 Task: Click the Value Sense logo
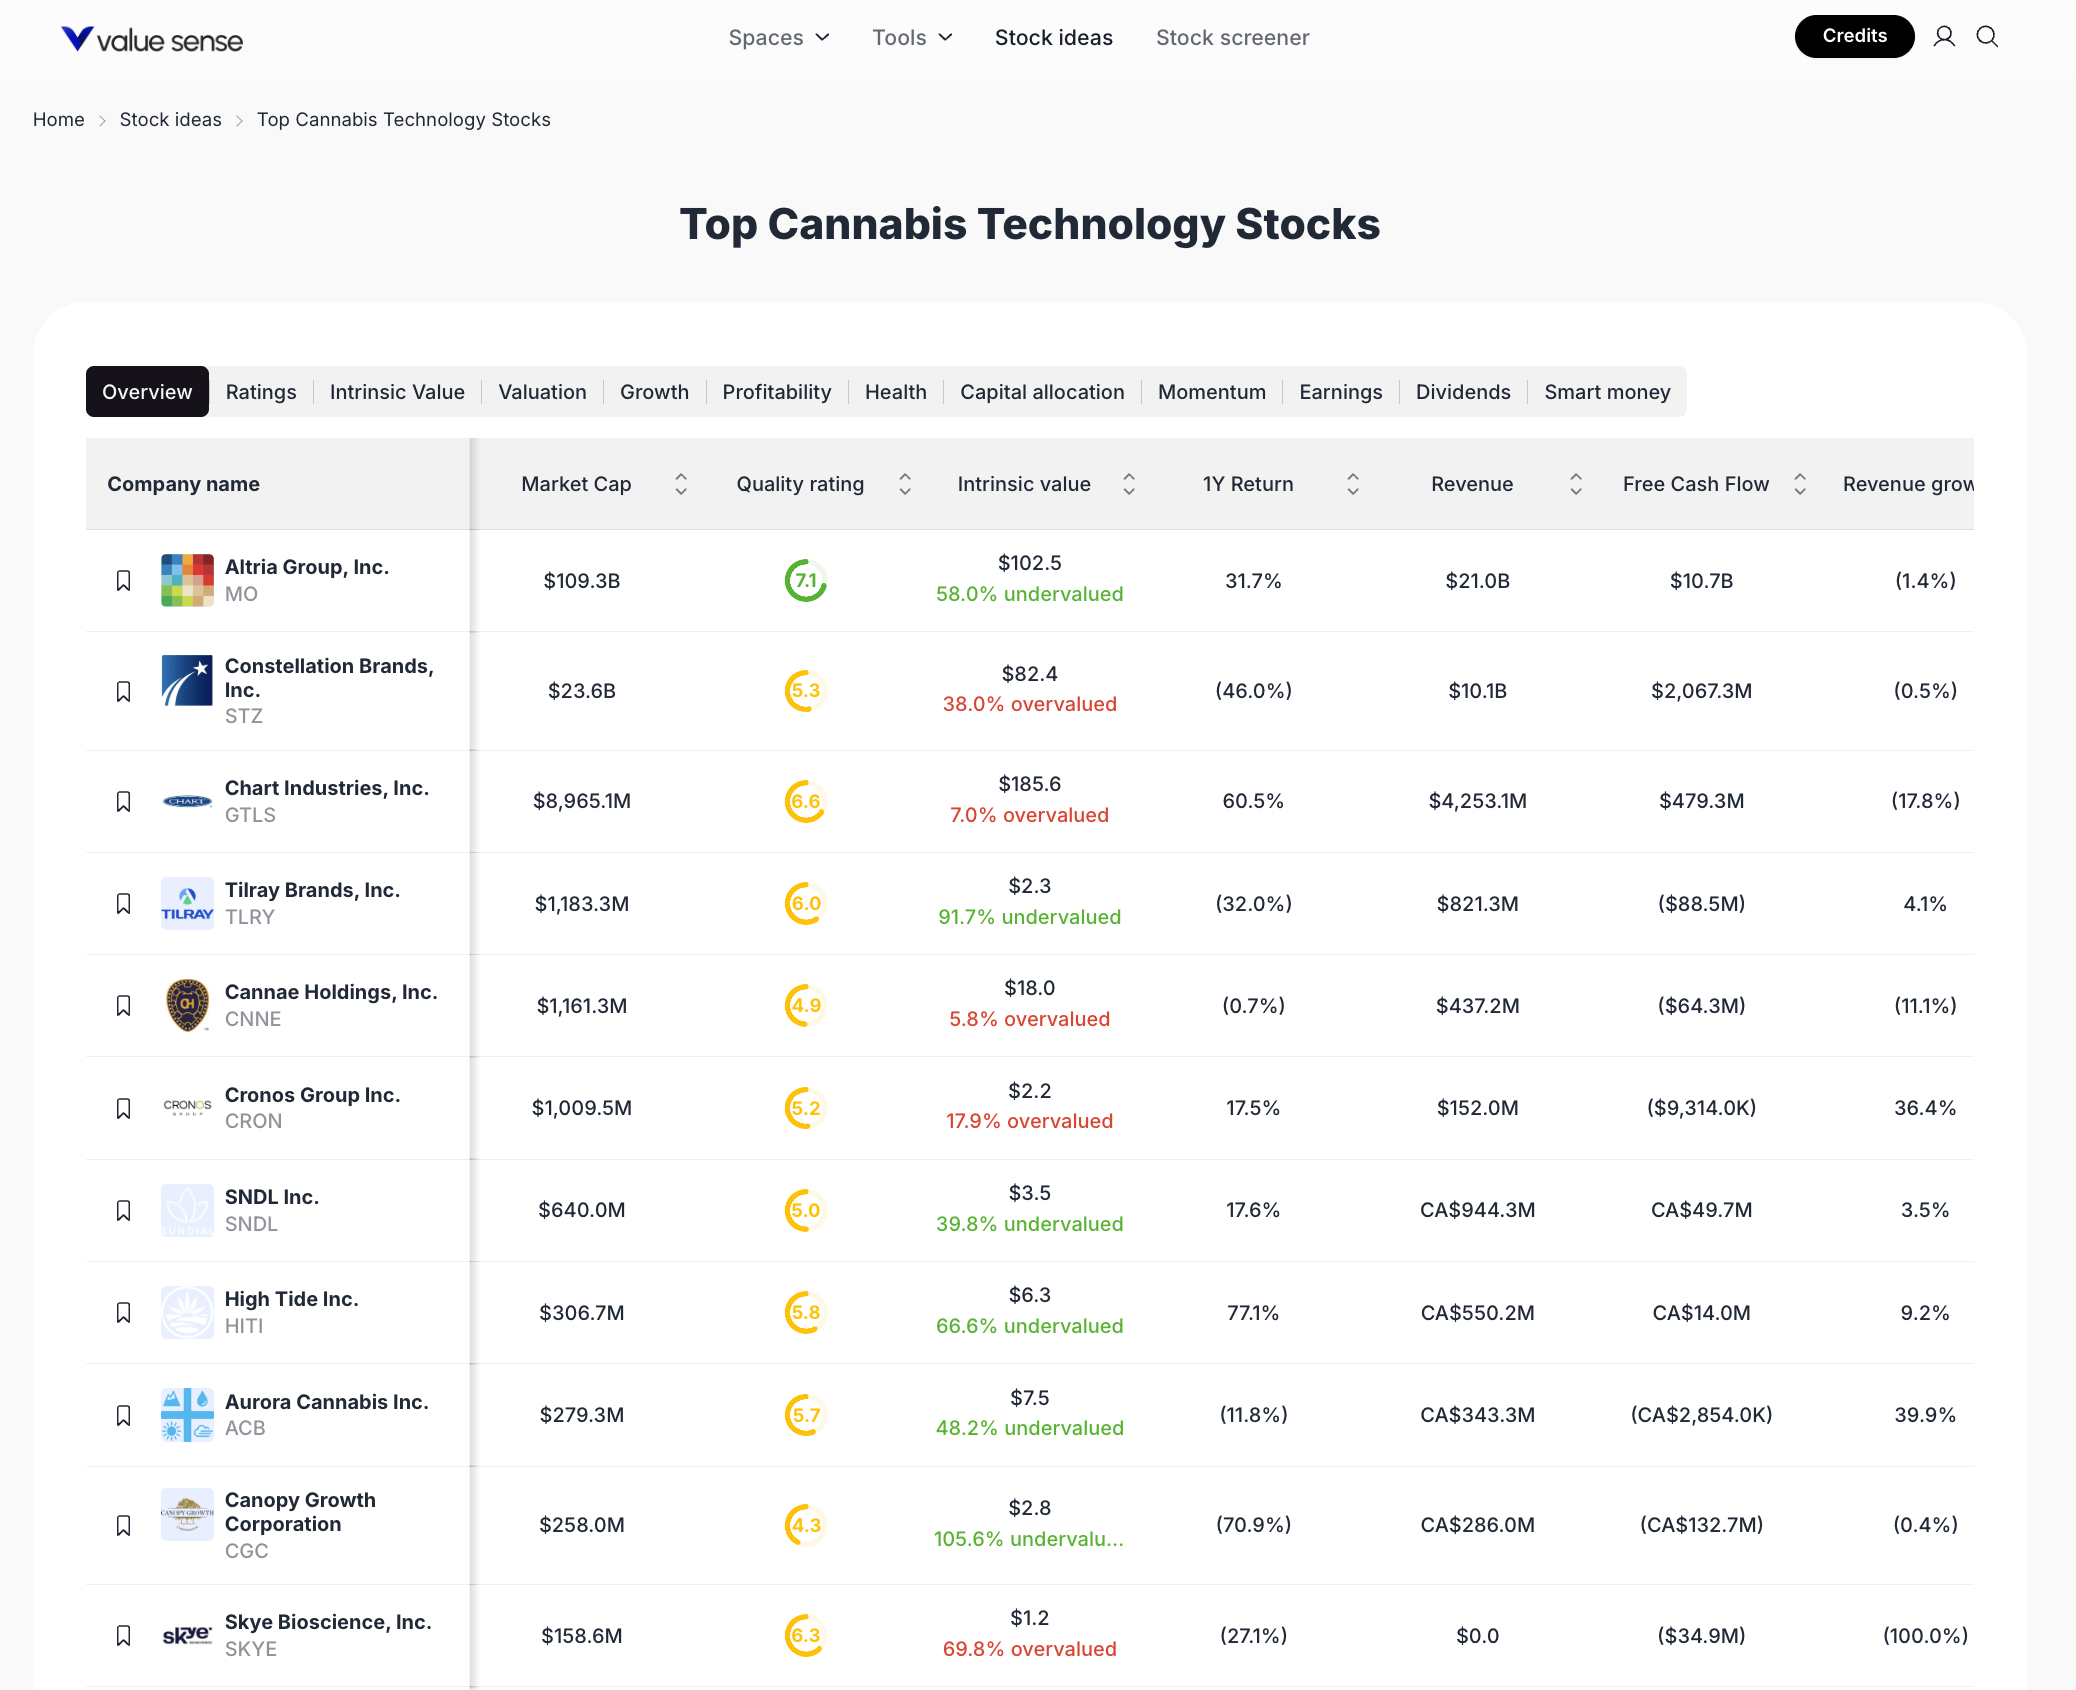[x=152, y=39]
